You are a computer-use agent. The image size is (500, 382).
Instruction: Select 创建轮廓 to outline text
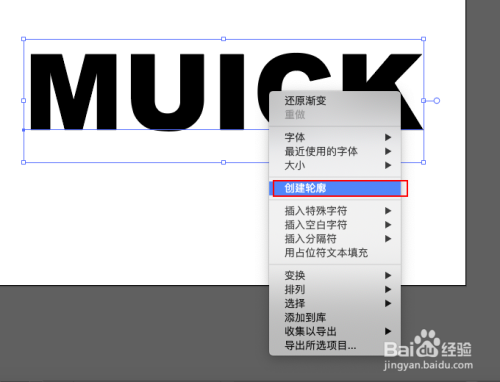335,188
